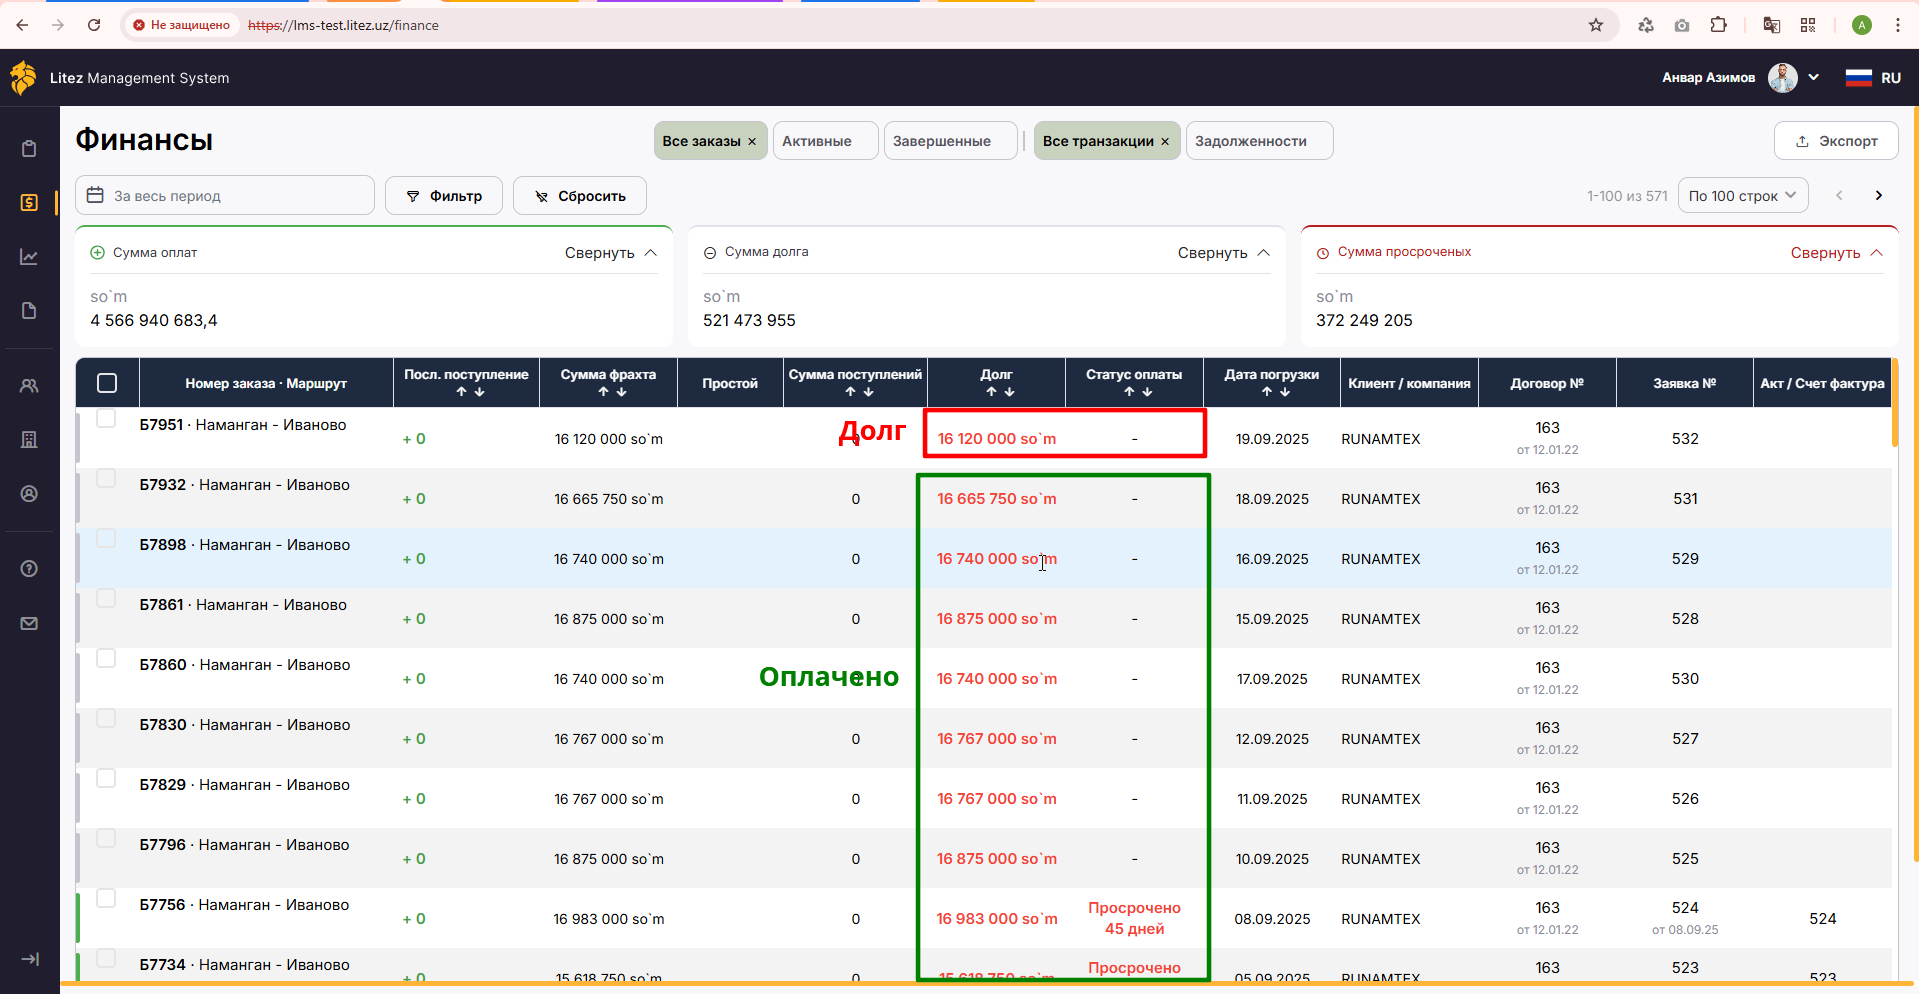Image resolution: width=1919 pixels, height=994 pixels.
Task: Open the users group sidebar icon
Action: (x=29, y=385)
